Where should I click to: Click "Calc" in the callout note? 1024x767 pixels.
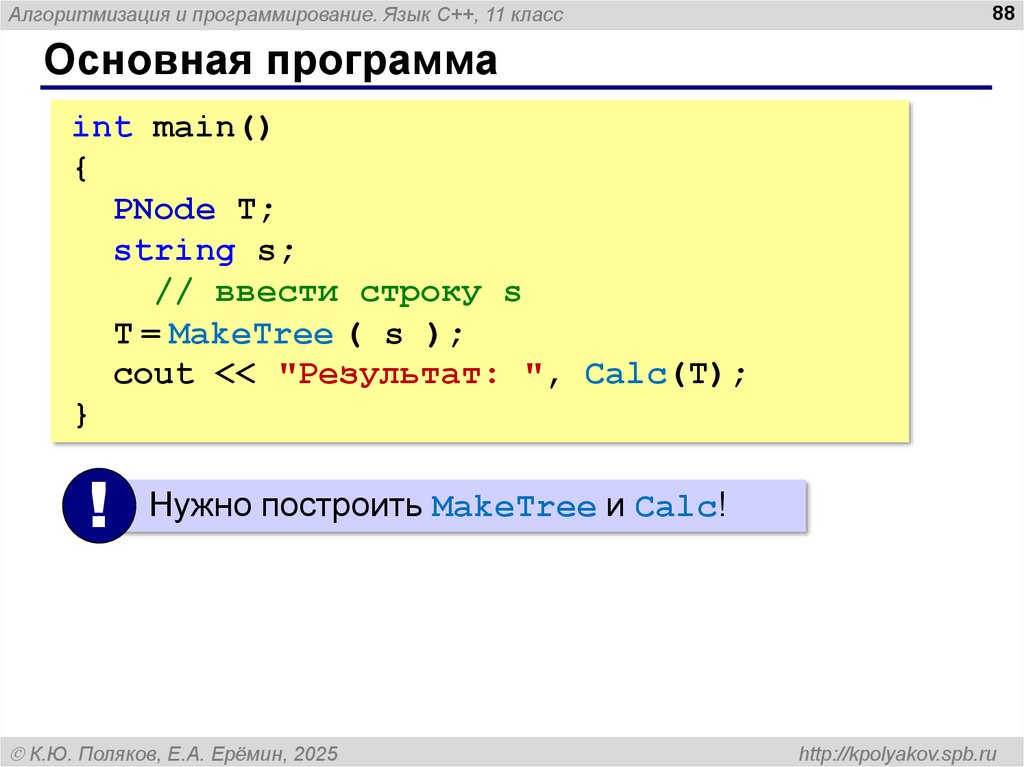pos(675,507)
